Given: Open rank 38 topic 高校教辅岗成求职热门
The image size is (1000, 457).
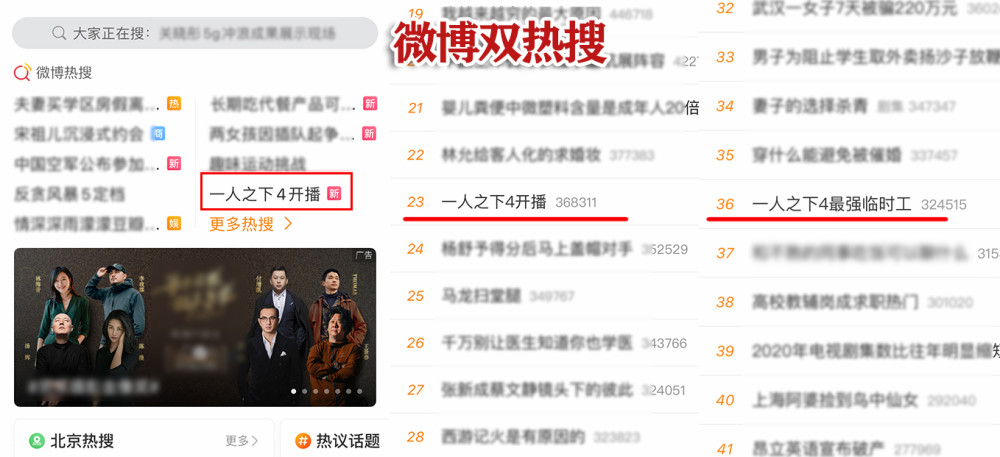Looking at the screenshot, I should (835, 301).
